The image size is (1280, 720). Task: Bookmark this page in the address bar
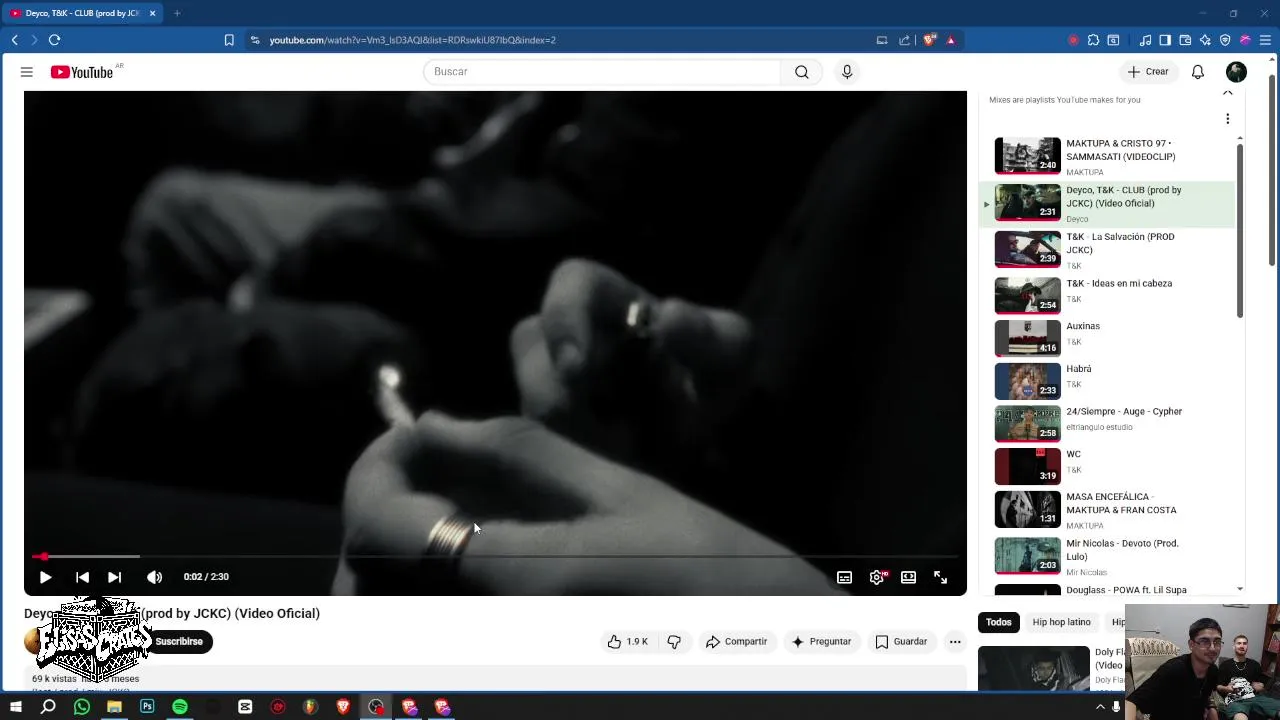(229, 40)
